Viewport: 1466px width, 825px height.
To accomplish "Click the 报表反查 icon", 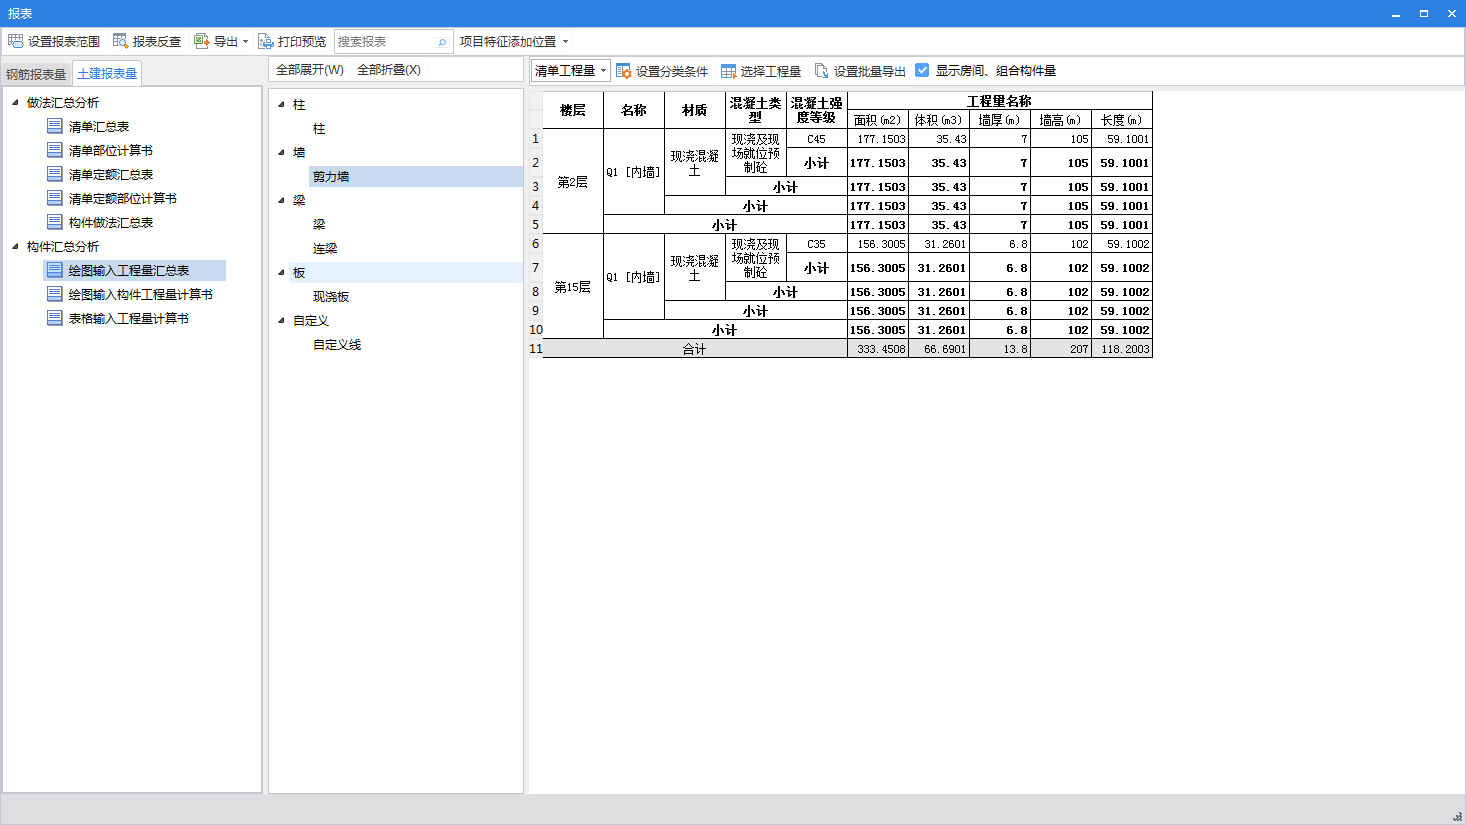I will pyautogui.click(x=120, y=41).
